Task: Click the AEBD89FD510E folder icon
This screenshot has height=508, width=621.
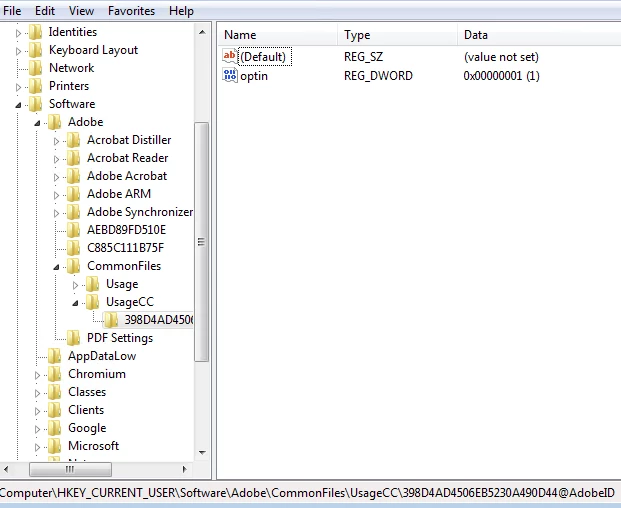Action: 73,230
